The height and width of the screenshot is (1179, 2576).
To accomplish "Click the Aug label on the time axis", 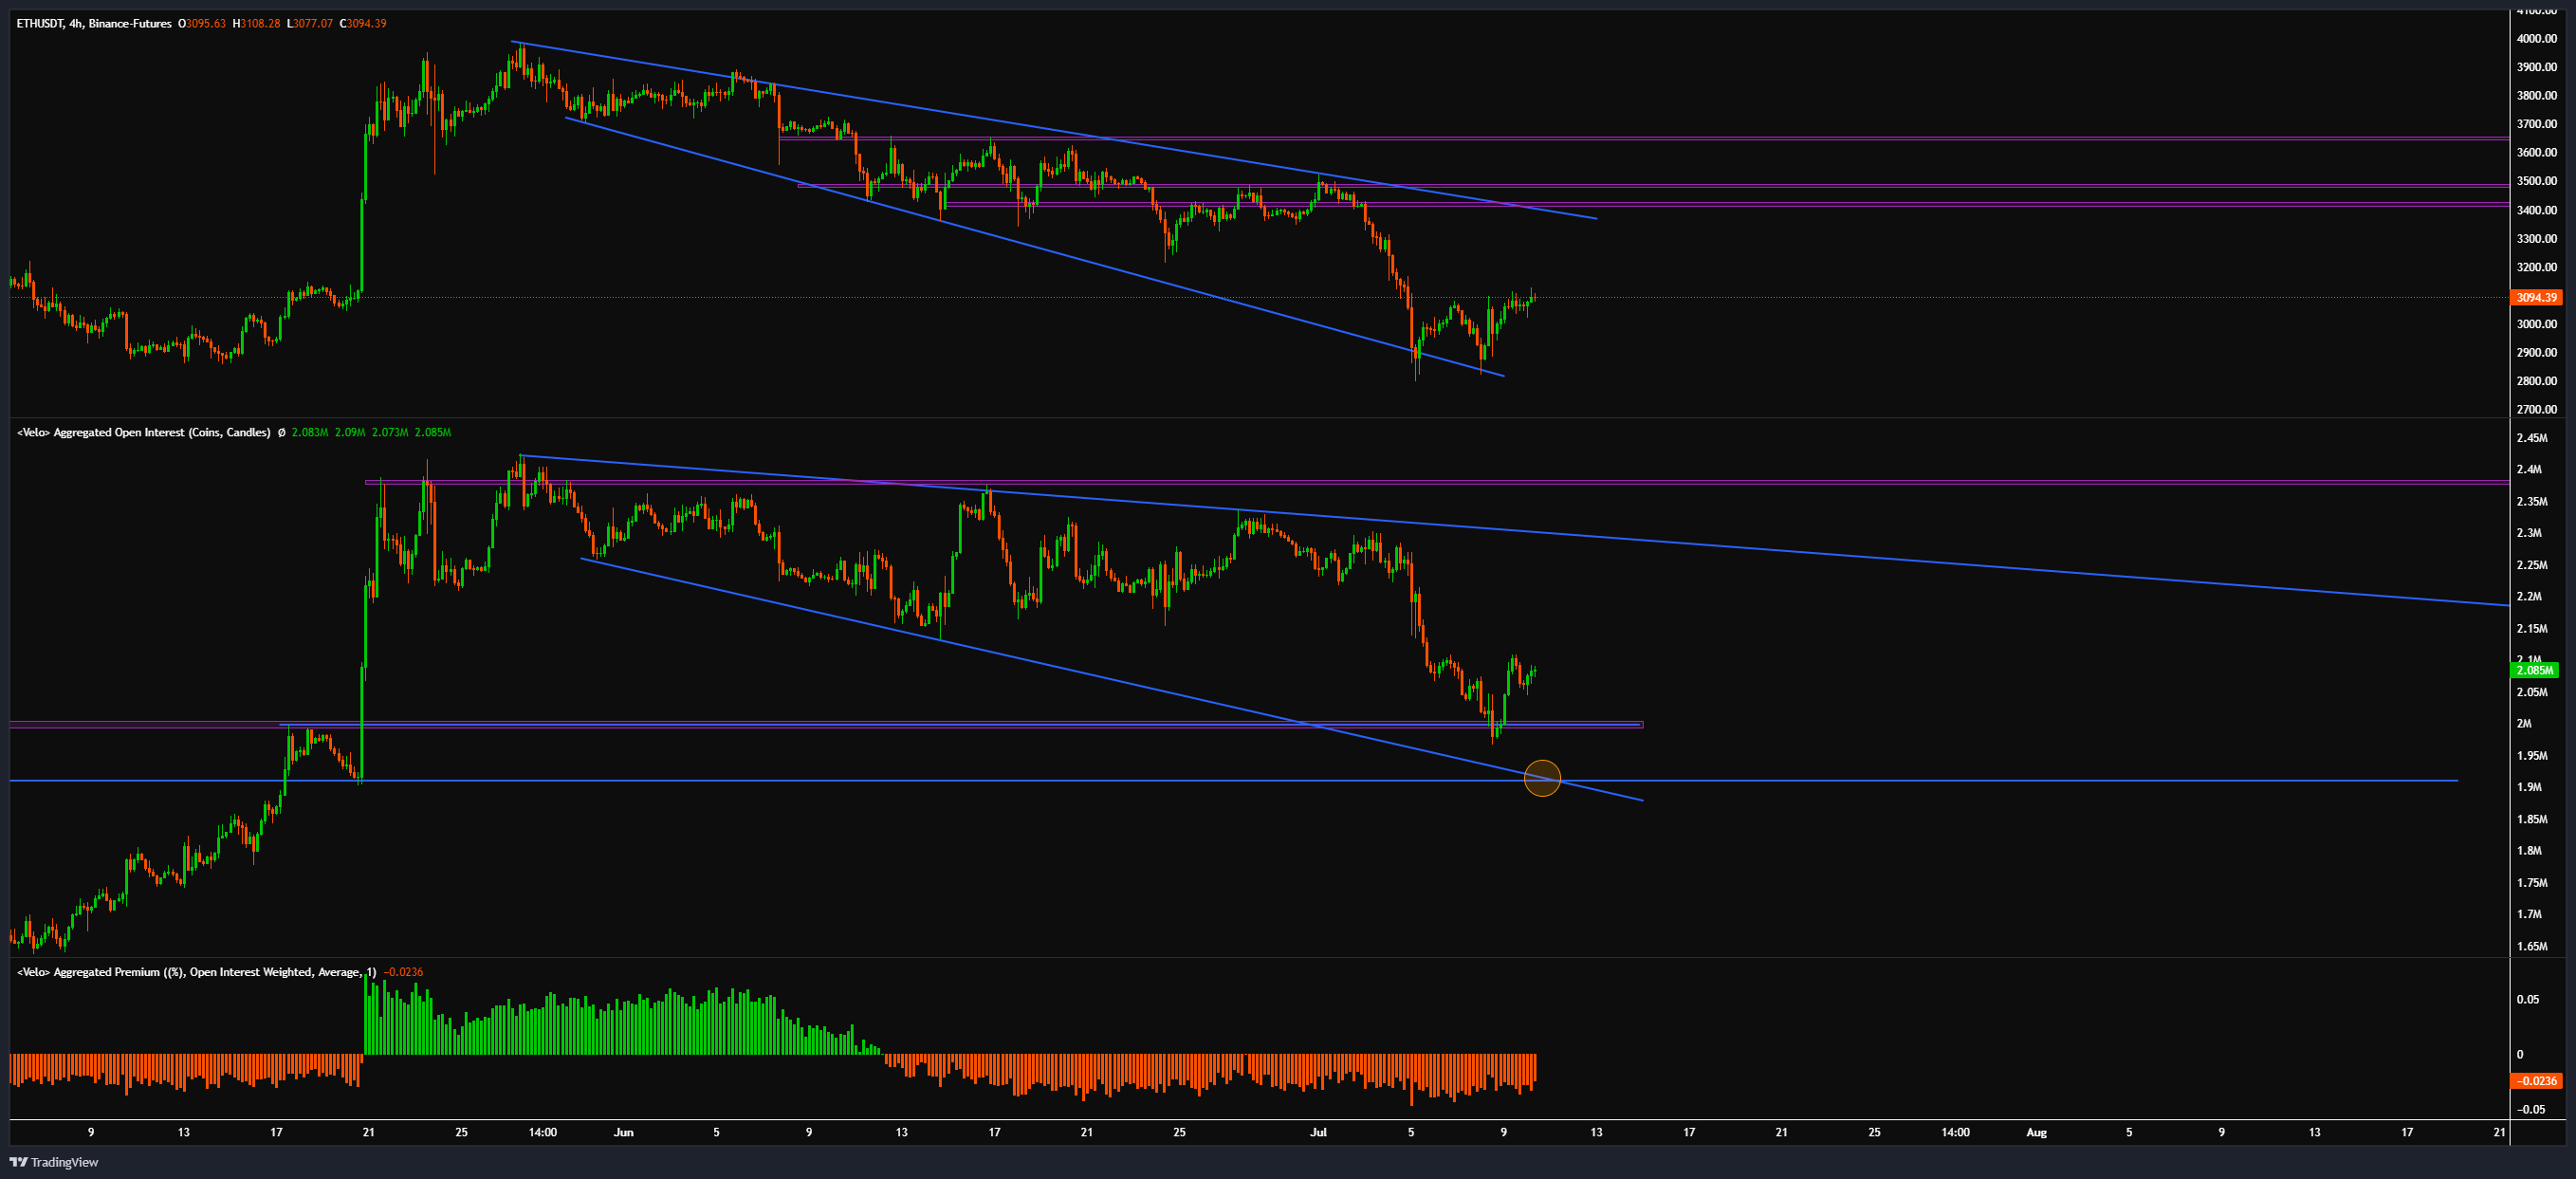I will (2035, 1132).
